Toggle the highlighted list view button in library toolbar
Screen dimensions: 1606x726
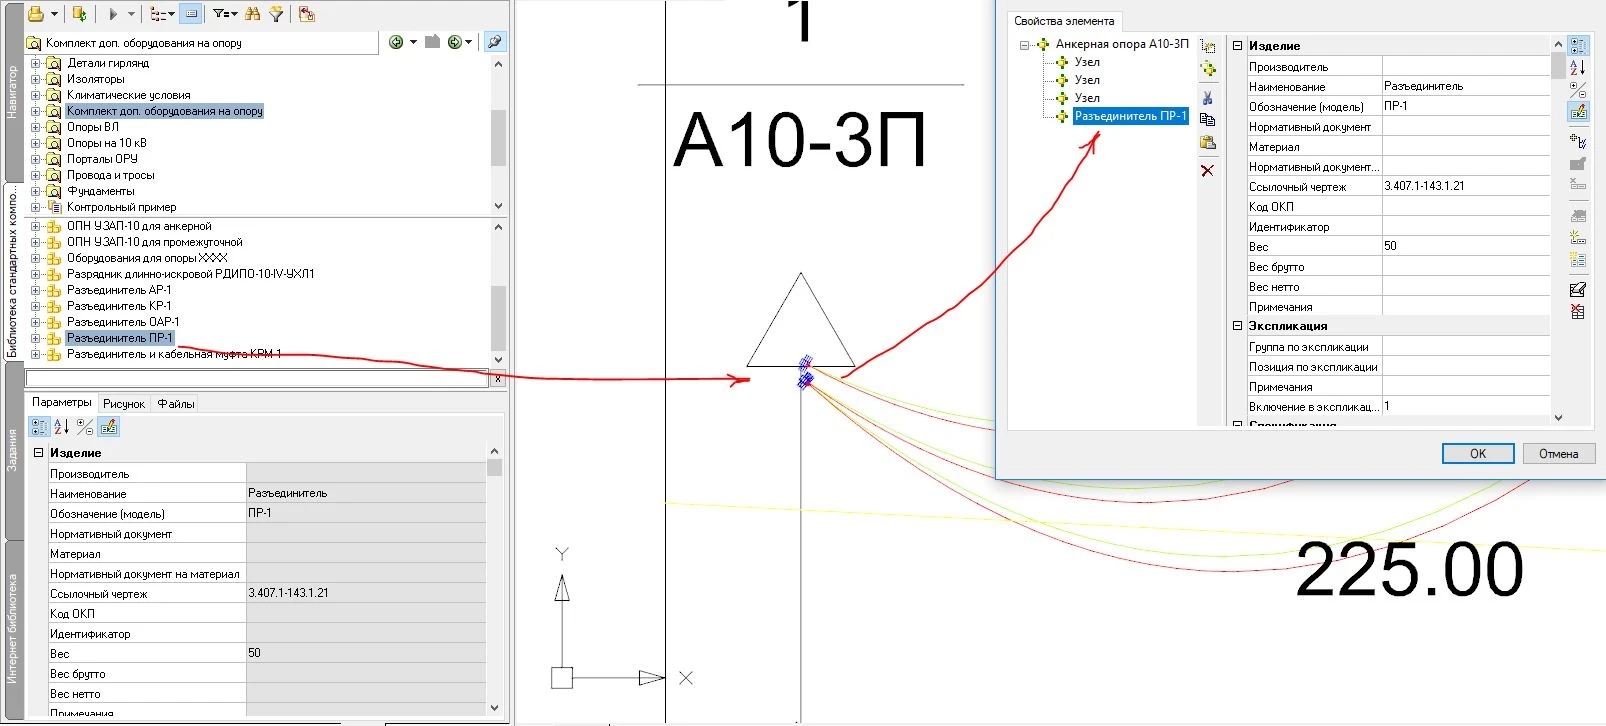click(x=191, y=14)
